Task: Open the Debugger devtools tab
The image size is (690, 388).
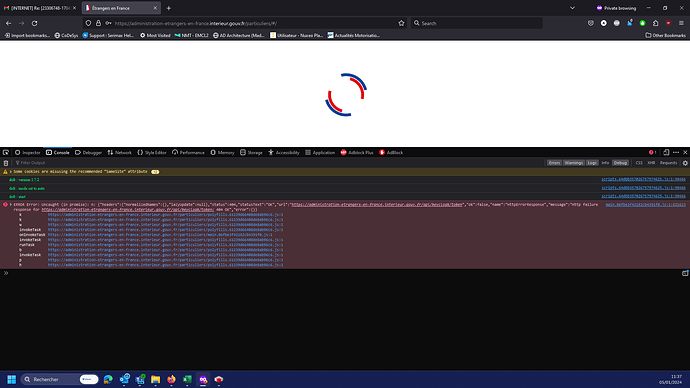Action: 88,153
